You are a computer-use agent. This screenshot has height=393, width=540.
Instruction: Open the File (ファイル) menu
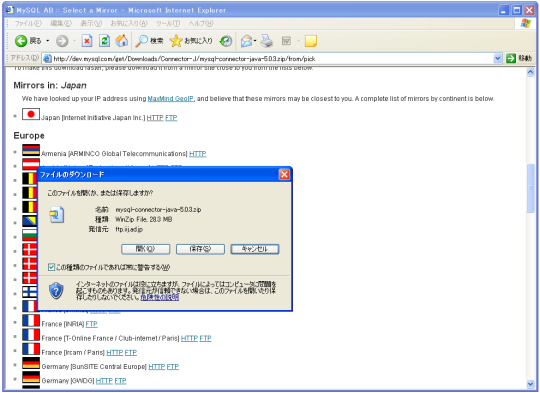(x=28, y=23)
